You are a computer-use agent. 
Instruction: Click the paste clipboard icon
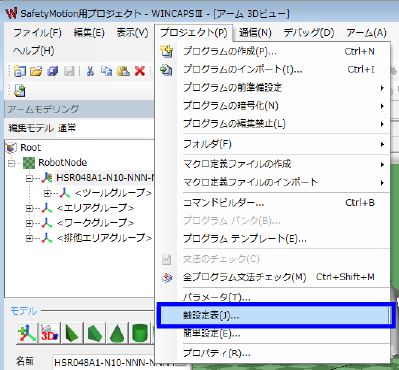click(x=123, y=71)
